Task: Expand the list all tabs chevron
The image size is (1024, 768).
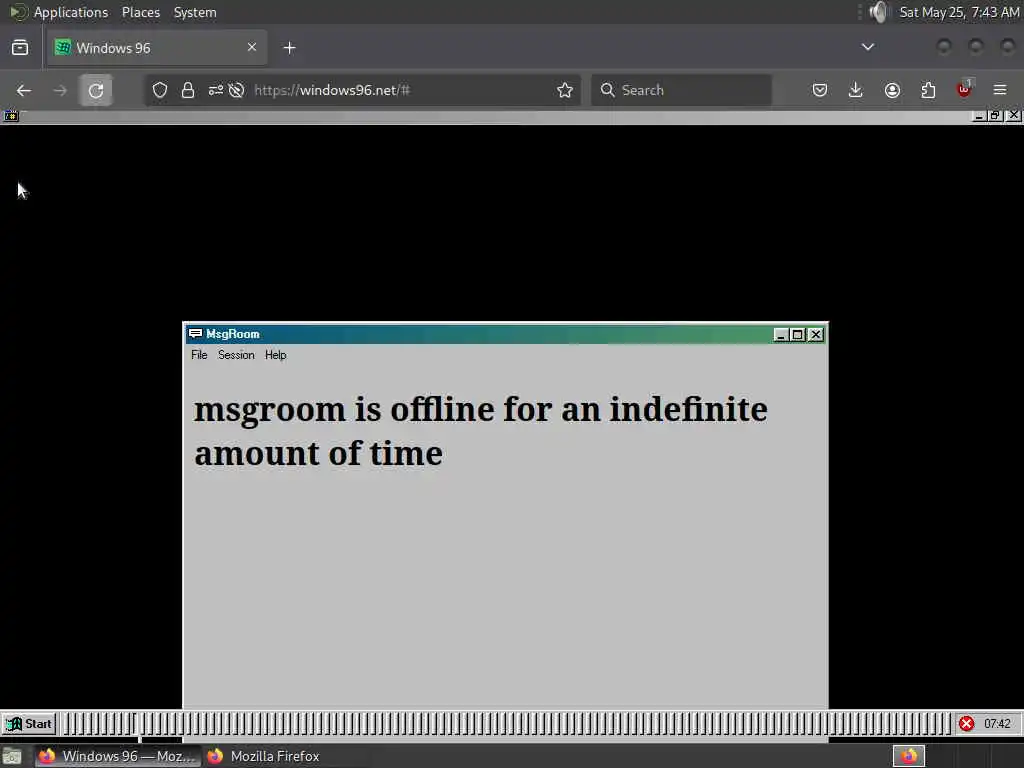Action: tap(868, 47)
